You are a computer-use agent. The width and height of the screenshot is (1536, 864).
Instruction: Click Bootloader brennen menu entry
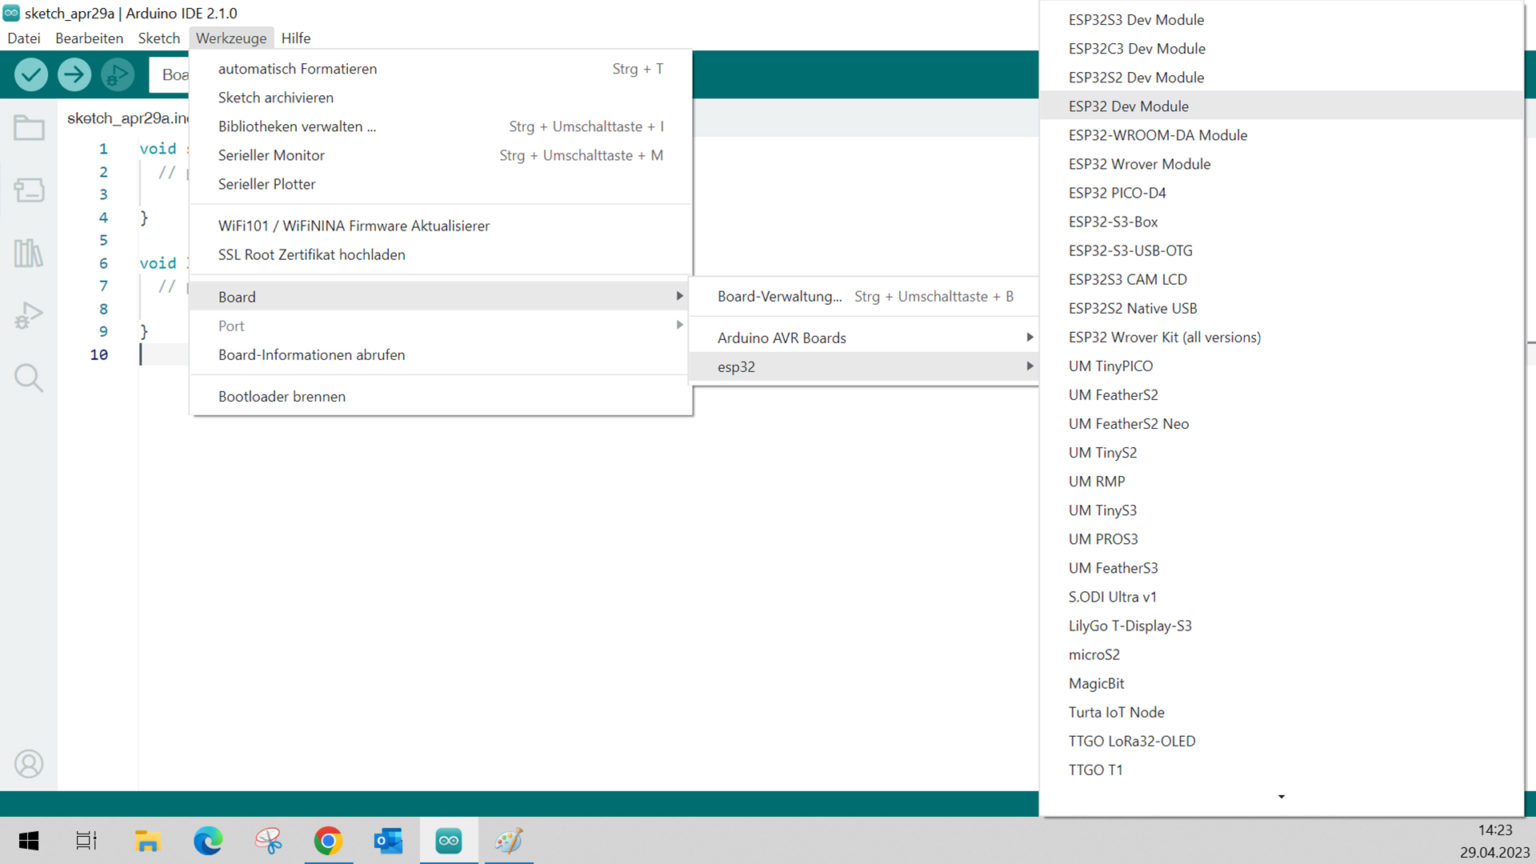click(x=282, y=397)
